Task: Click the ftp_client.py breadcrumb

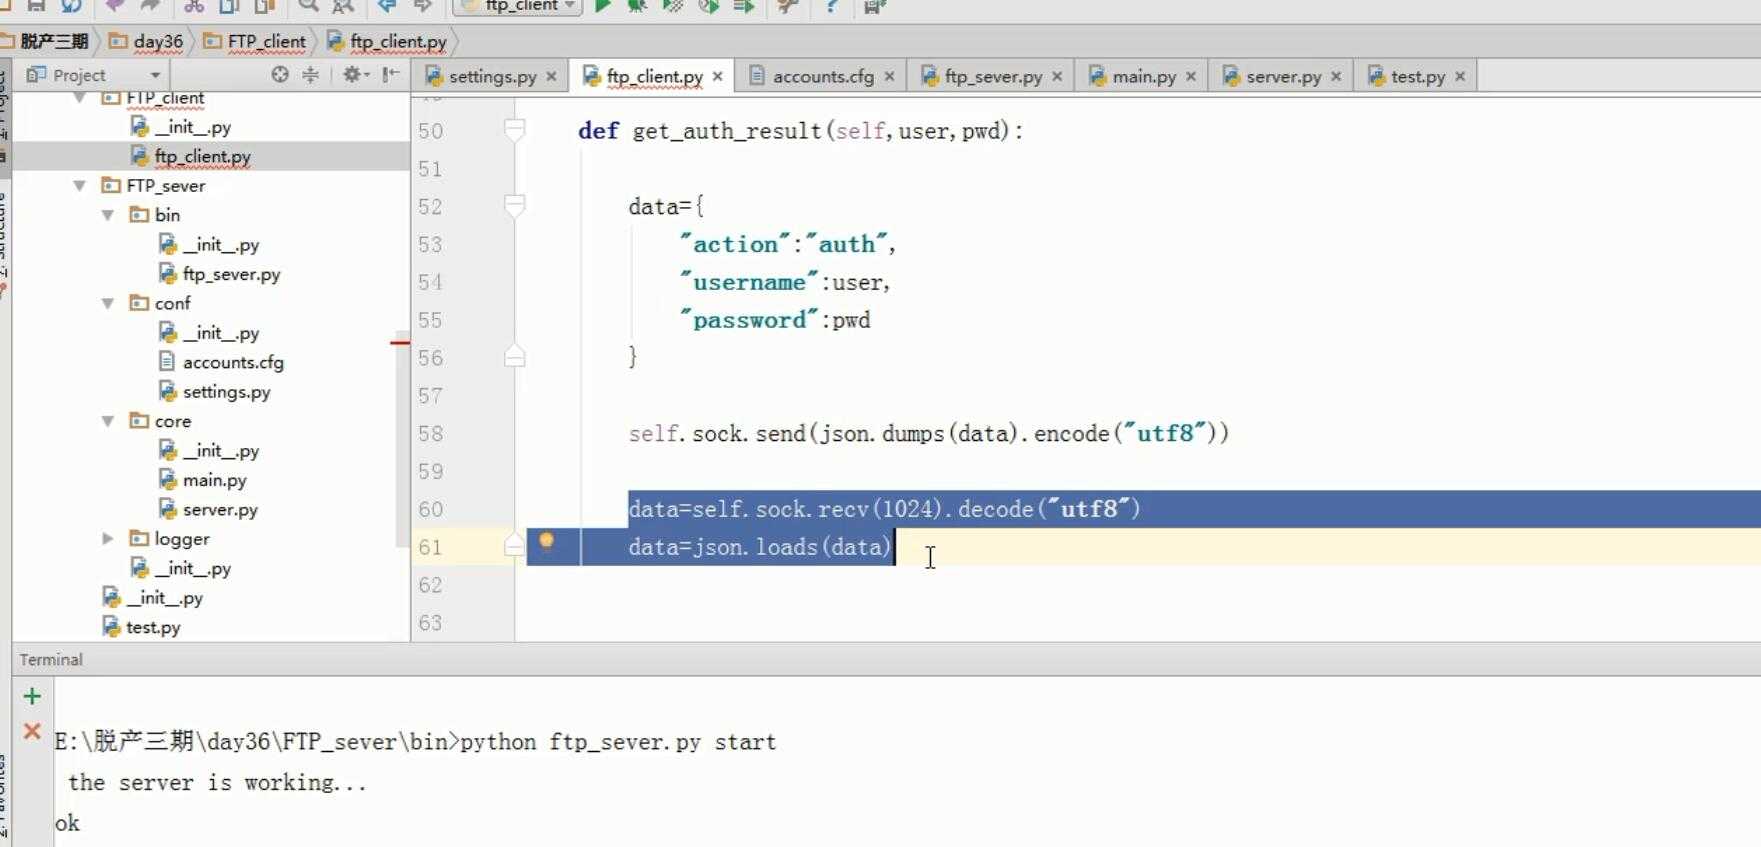Action: [397, 41]
